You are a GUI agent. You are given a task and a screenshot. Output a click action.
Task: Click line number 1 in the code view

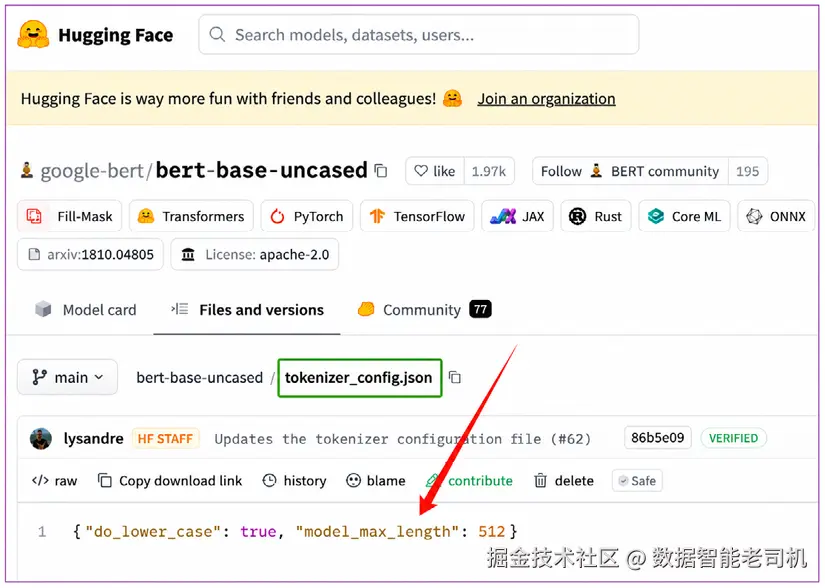click(42, 532)
